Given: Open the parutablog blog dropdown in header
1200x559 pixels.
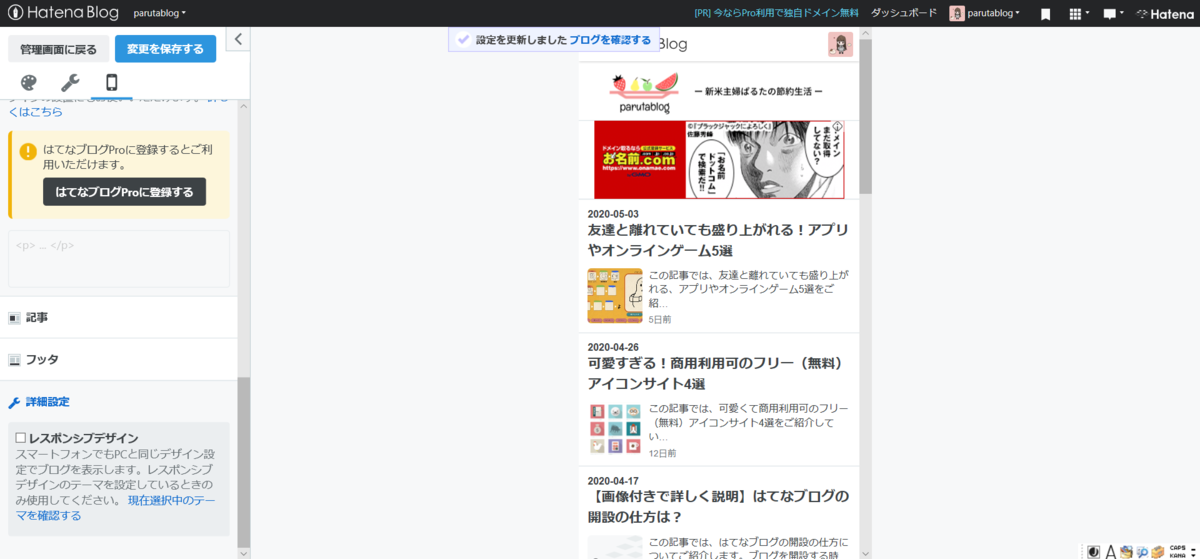Looking at the screenshot, I should click(x=160, y=13).
